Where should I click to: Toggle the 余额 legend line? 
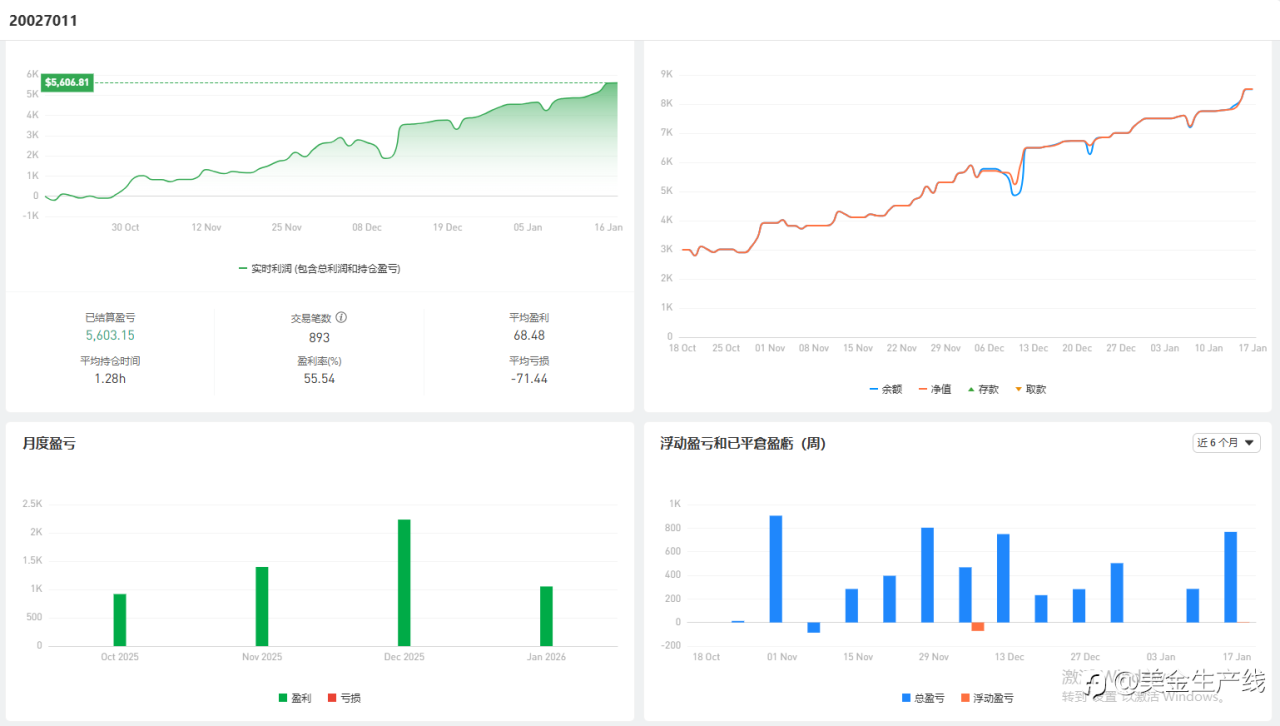[885, 389]
